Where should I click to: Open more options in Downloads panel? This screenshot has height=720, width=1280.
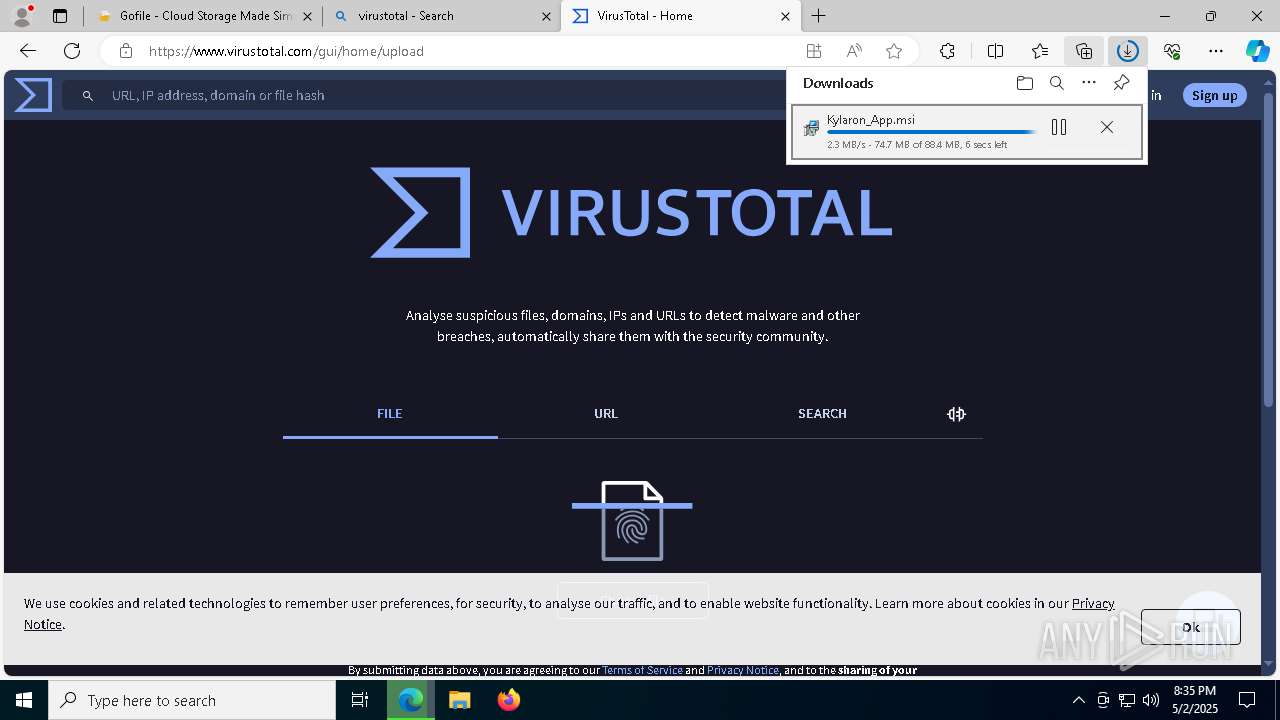1089,83
